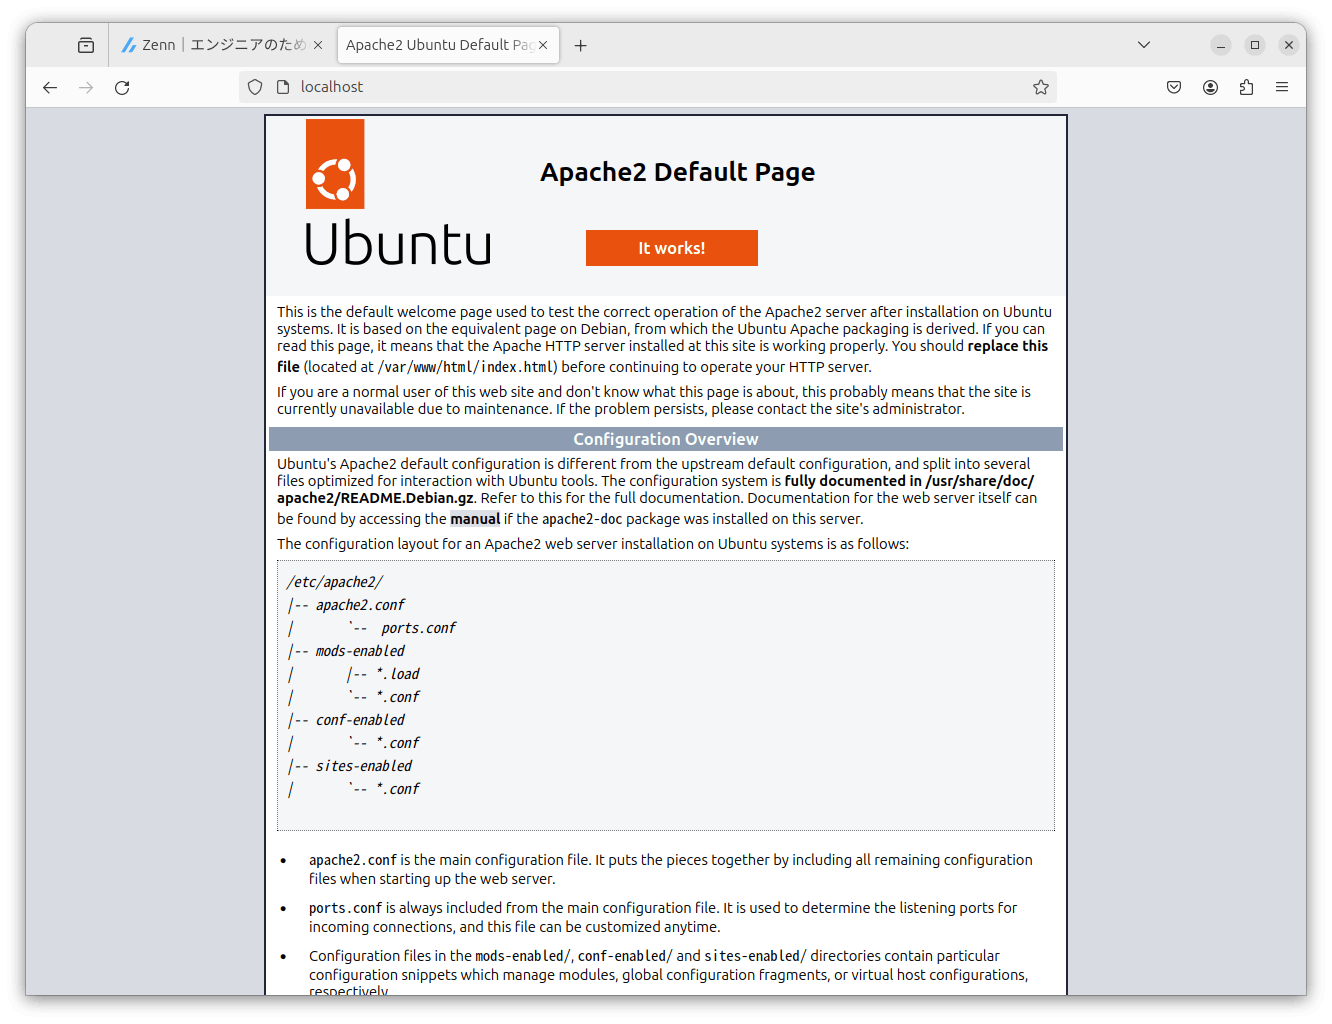Focus the localhost address bar
The width and height of the screenshot is (1332, 1024).
click(648, 87)
